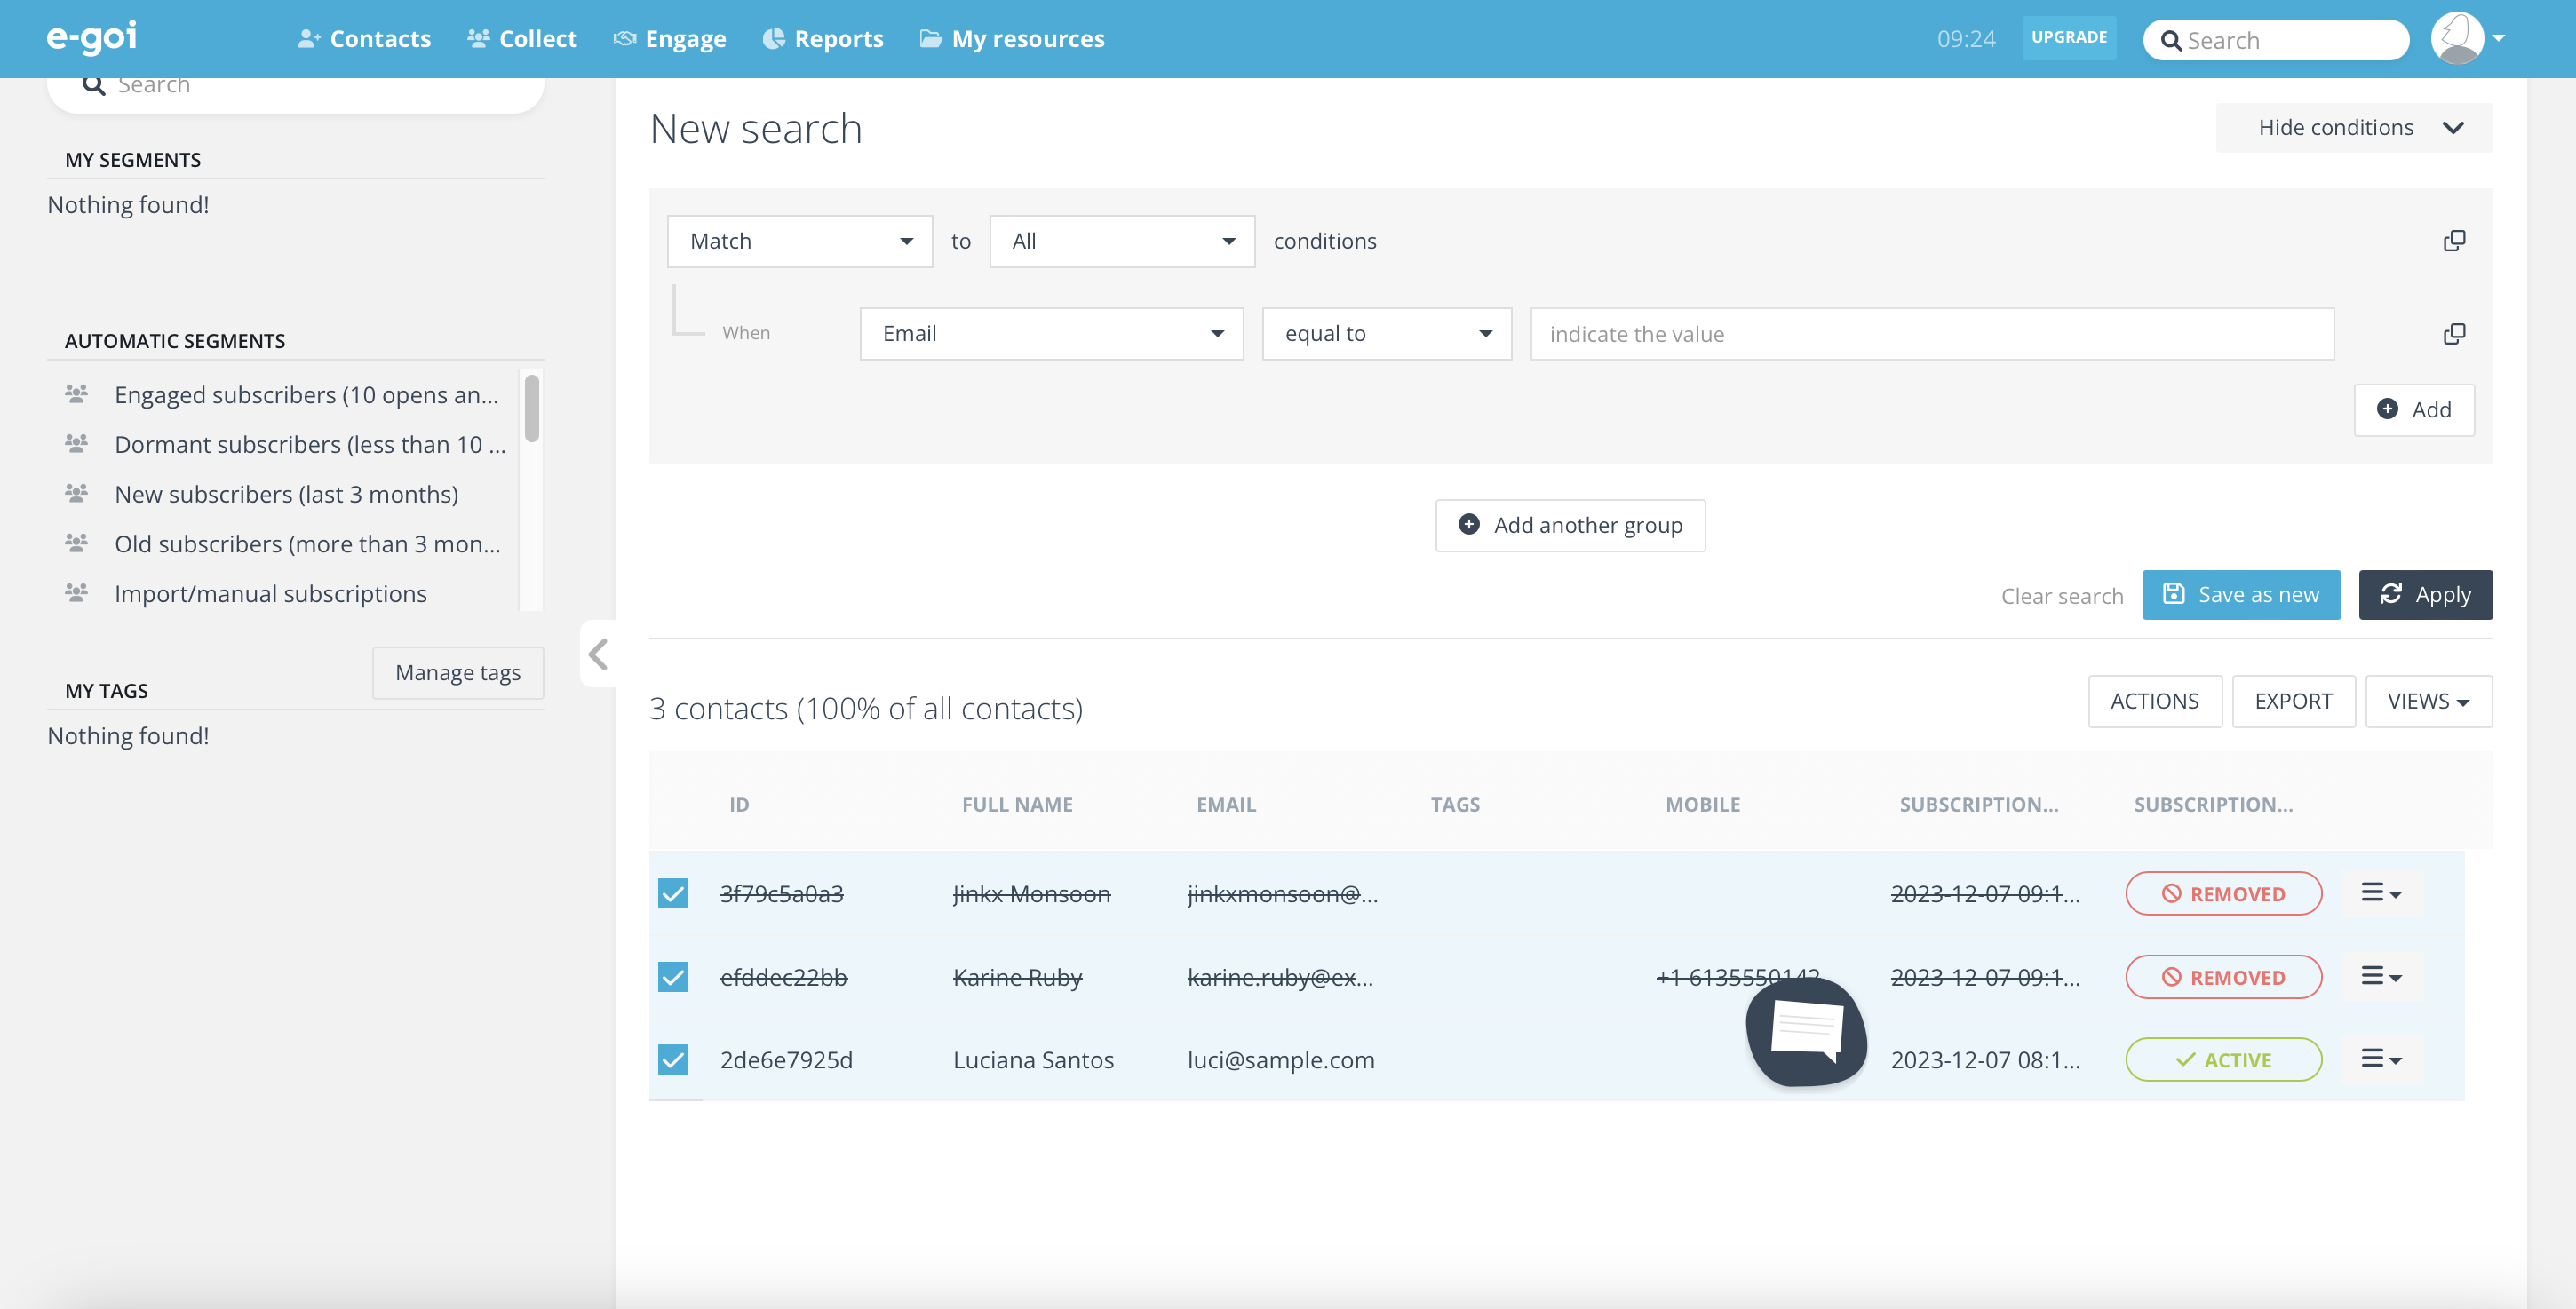Open the VIEWS dropdown
This screenshot has width=2576, height=1309.
(2428, 701)
